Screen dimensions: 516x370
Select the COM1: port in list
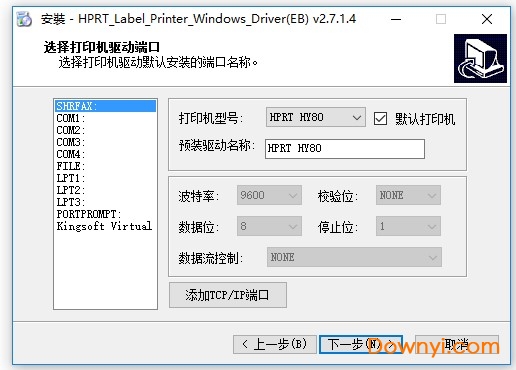pos(105,118)
